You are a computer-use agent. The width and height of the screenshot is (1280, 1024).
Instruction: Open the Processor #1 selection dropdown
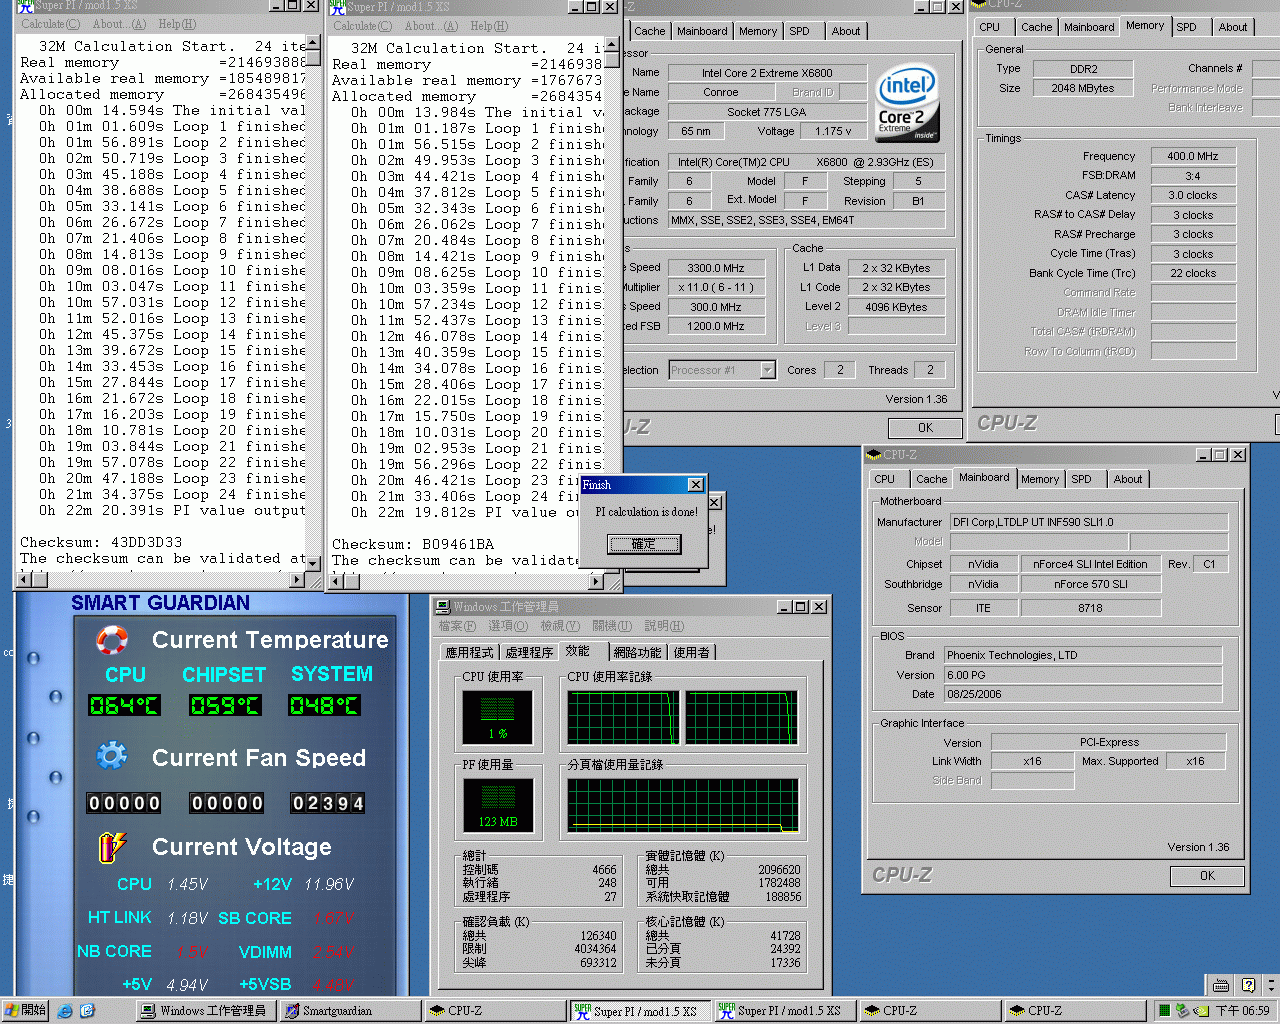[767, 370]
